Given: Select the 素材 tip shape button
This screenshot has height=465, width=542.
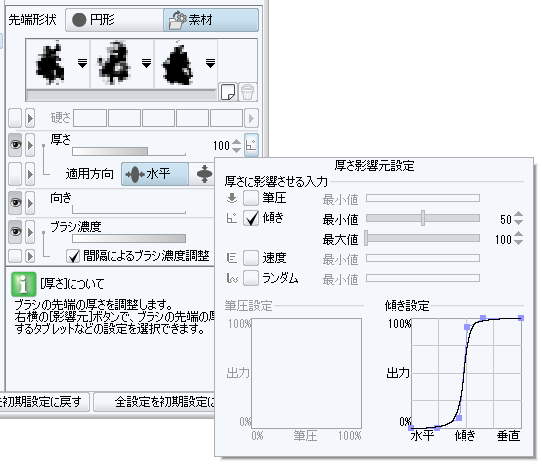Looking at the screenshot, I should (211, 20).
